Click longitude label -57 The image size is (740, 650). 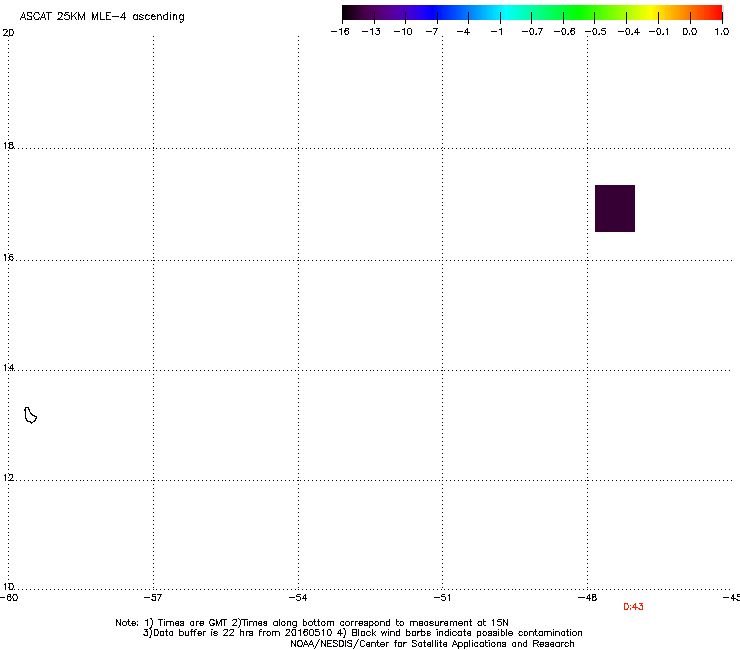(153, 598)
